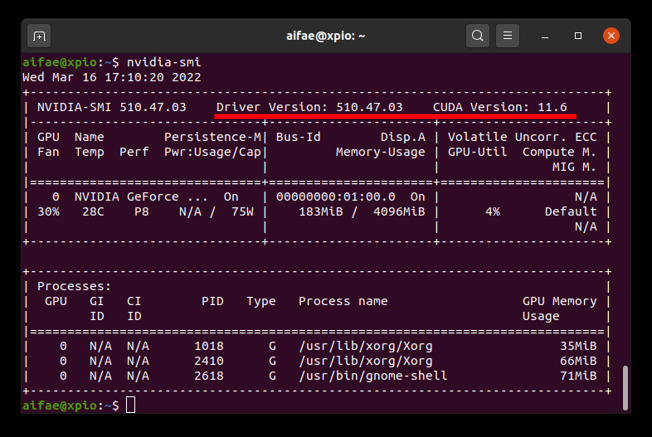Click the date line Wed Mar 16 17:10:20 2022
The image size is (652, 437).
112,77
